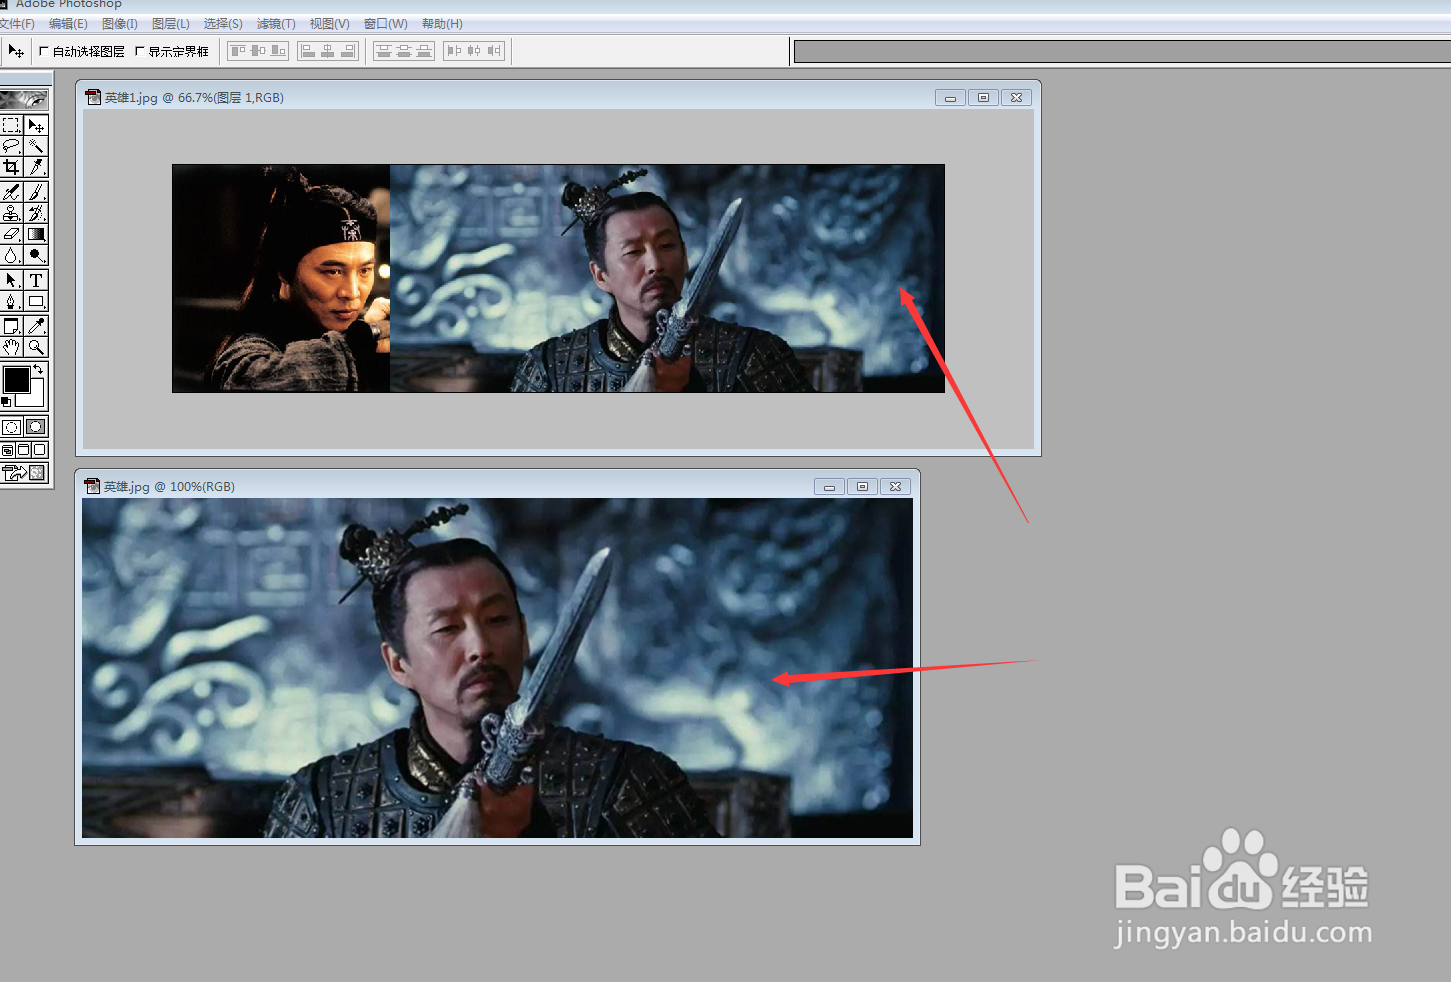The height and width of the screenshot is (982, 1451).
Task: Click the Move tool icon in options bar
Action: 16,51
